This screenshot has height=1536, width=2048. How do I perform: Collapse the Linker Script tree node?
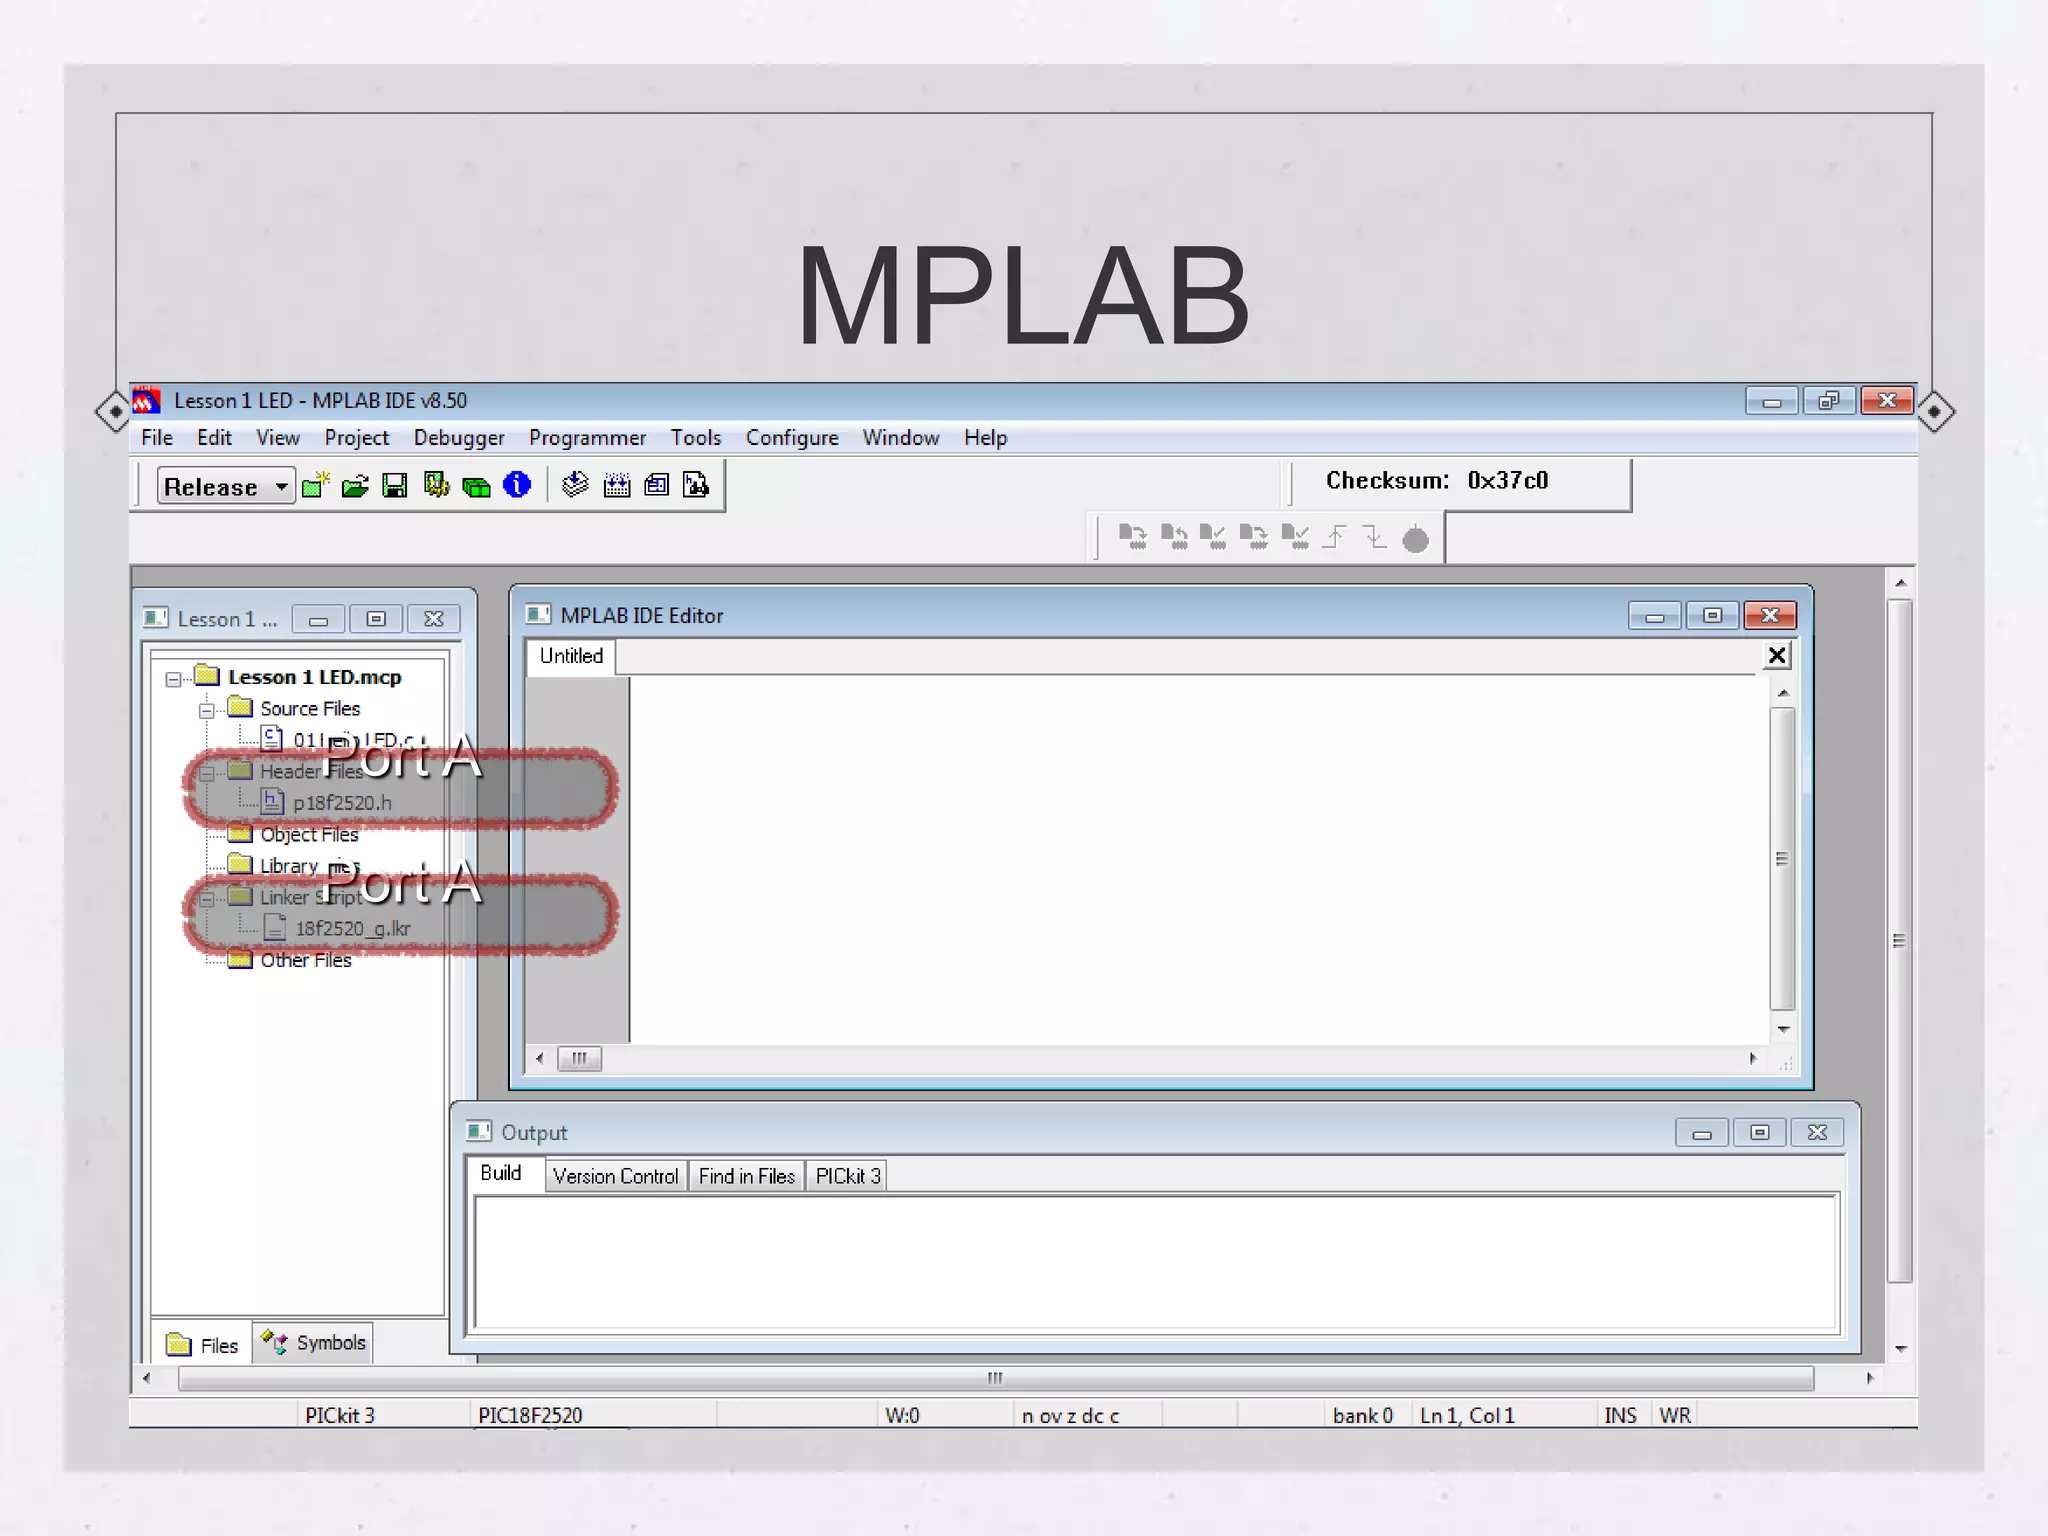(206, 899)
